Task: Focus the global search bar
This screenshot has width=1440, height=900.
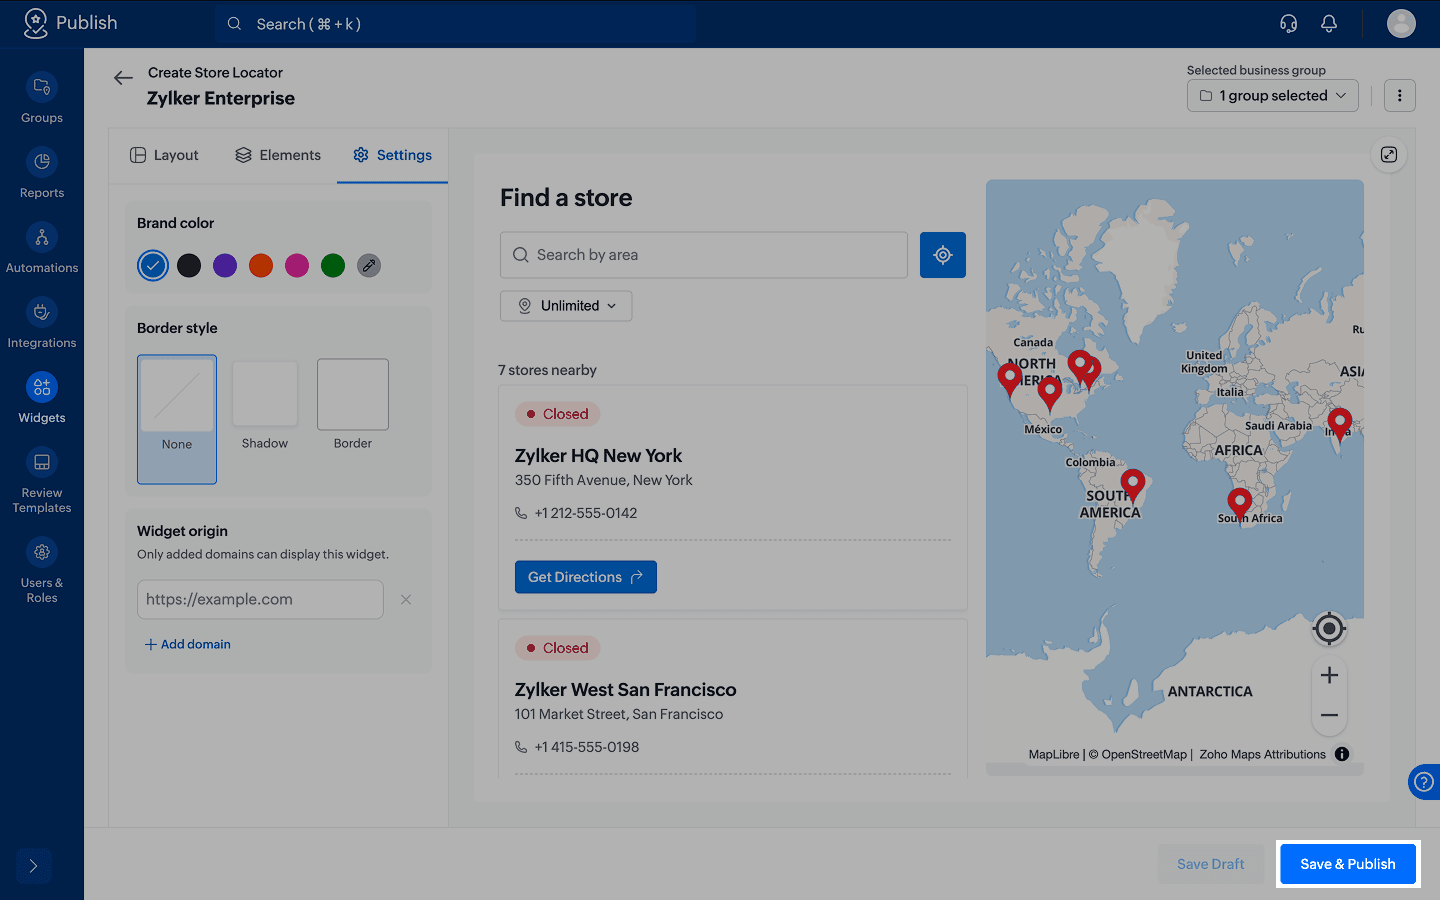Action: click(x=456, y=24)
